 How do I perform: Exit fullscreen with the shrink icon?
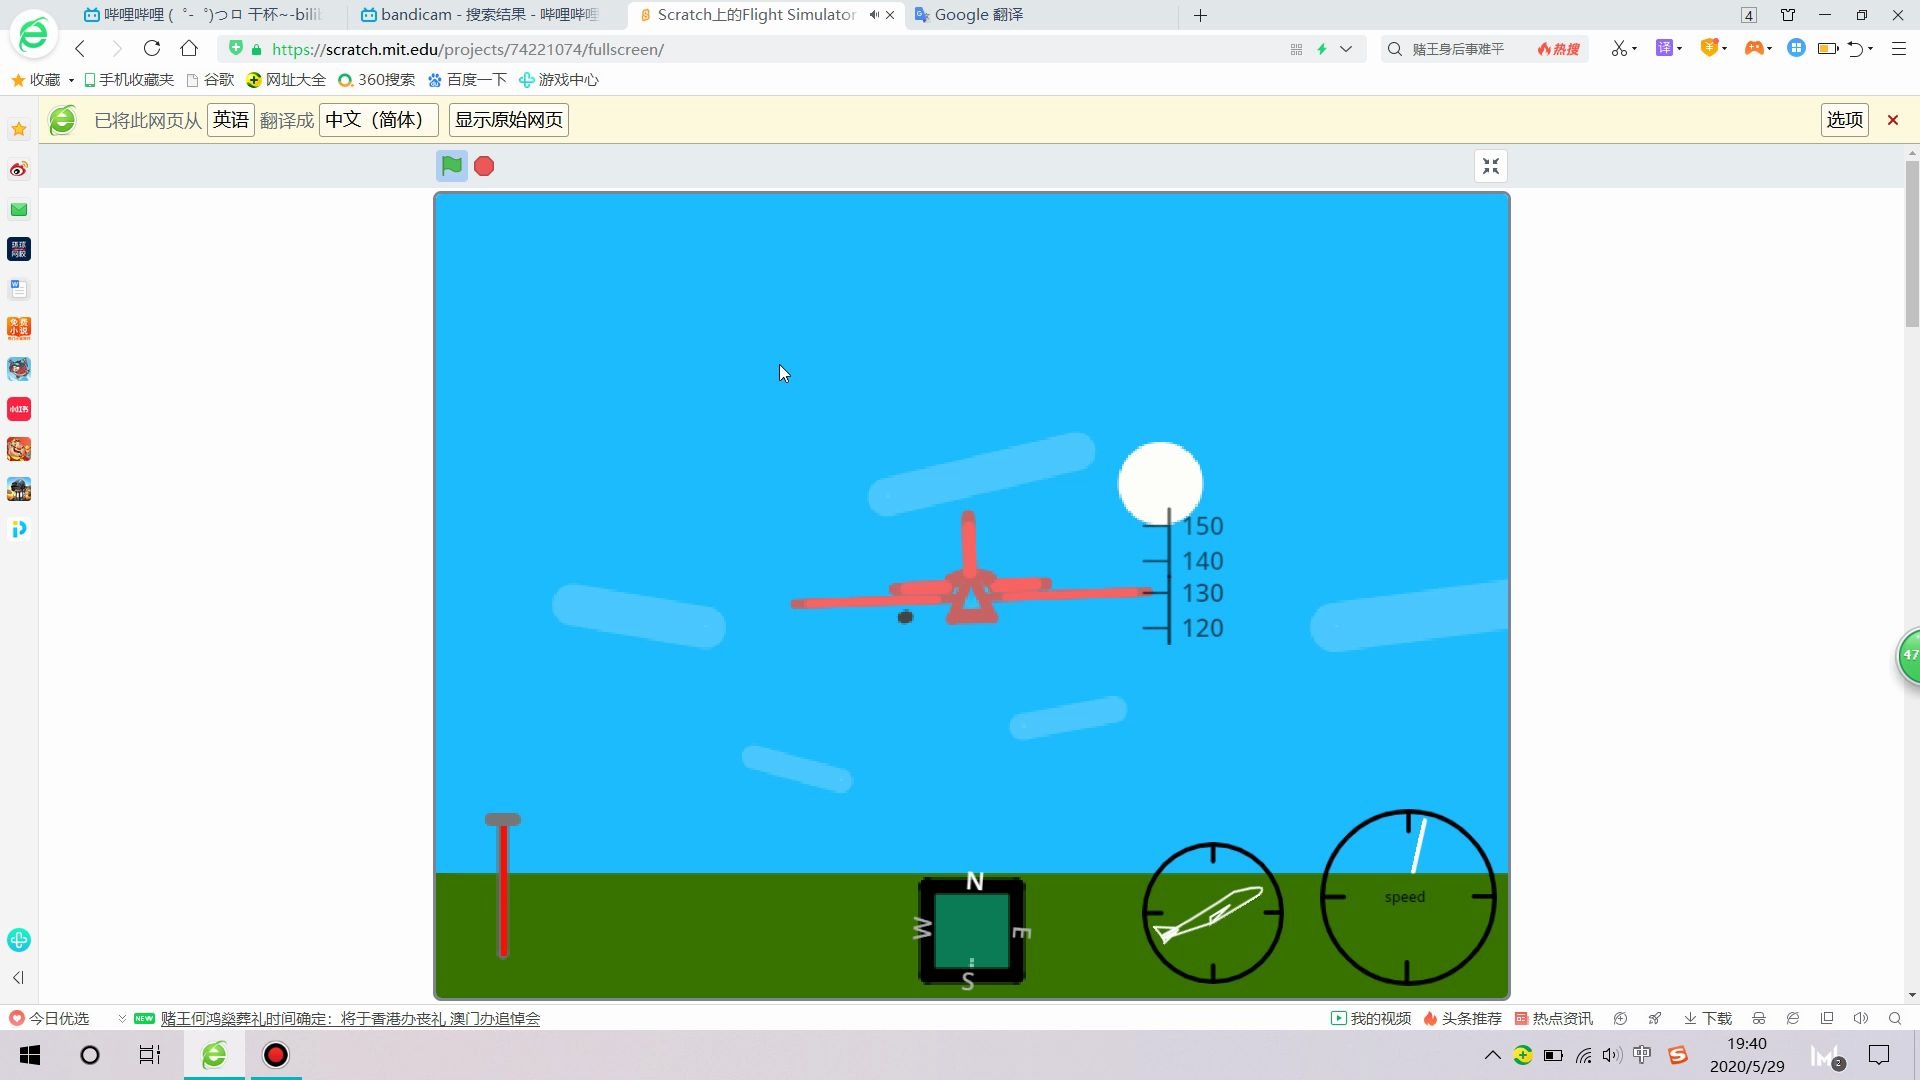(x=1490, y=166)
